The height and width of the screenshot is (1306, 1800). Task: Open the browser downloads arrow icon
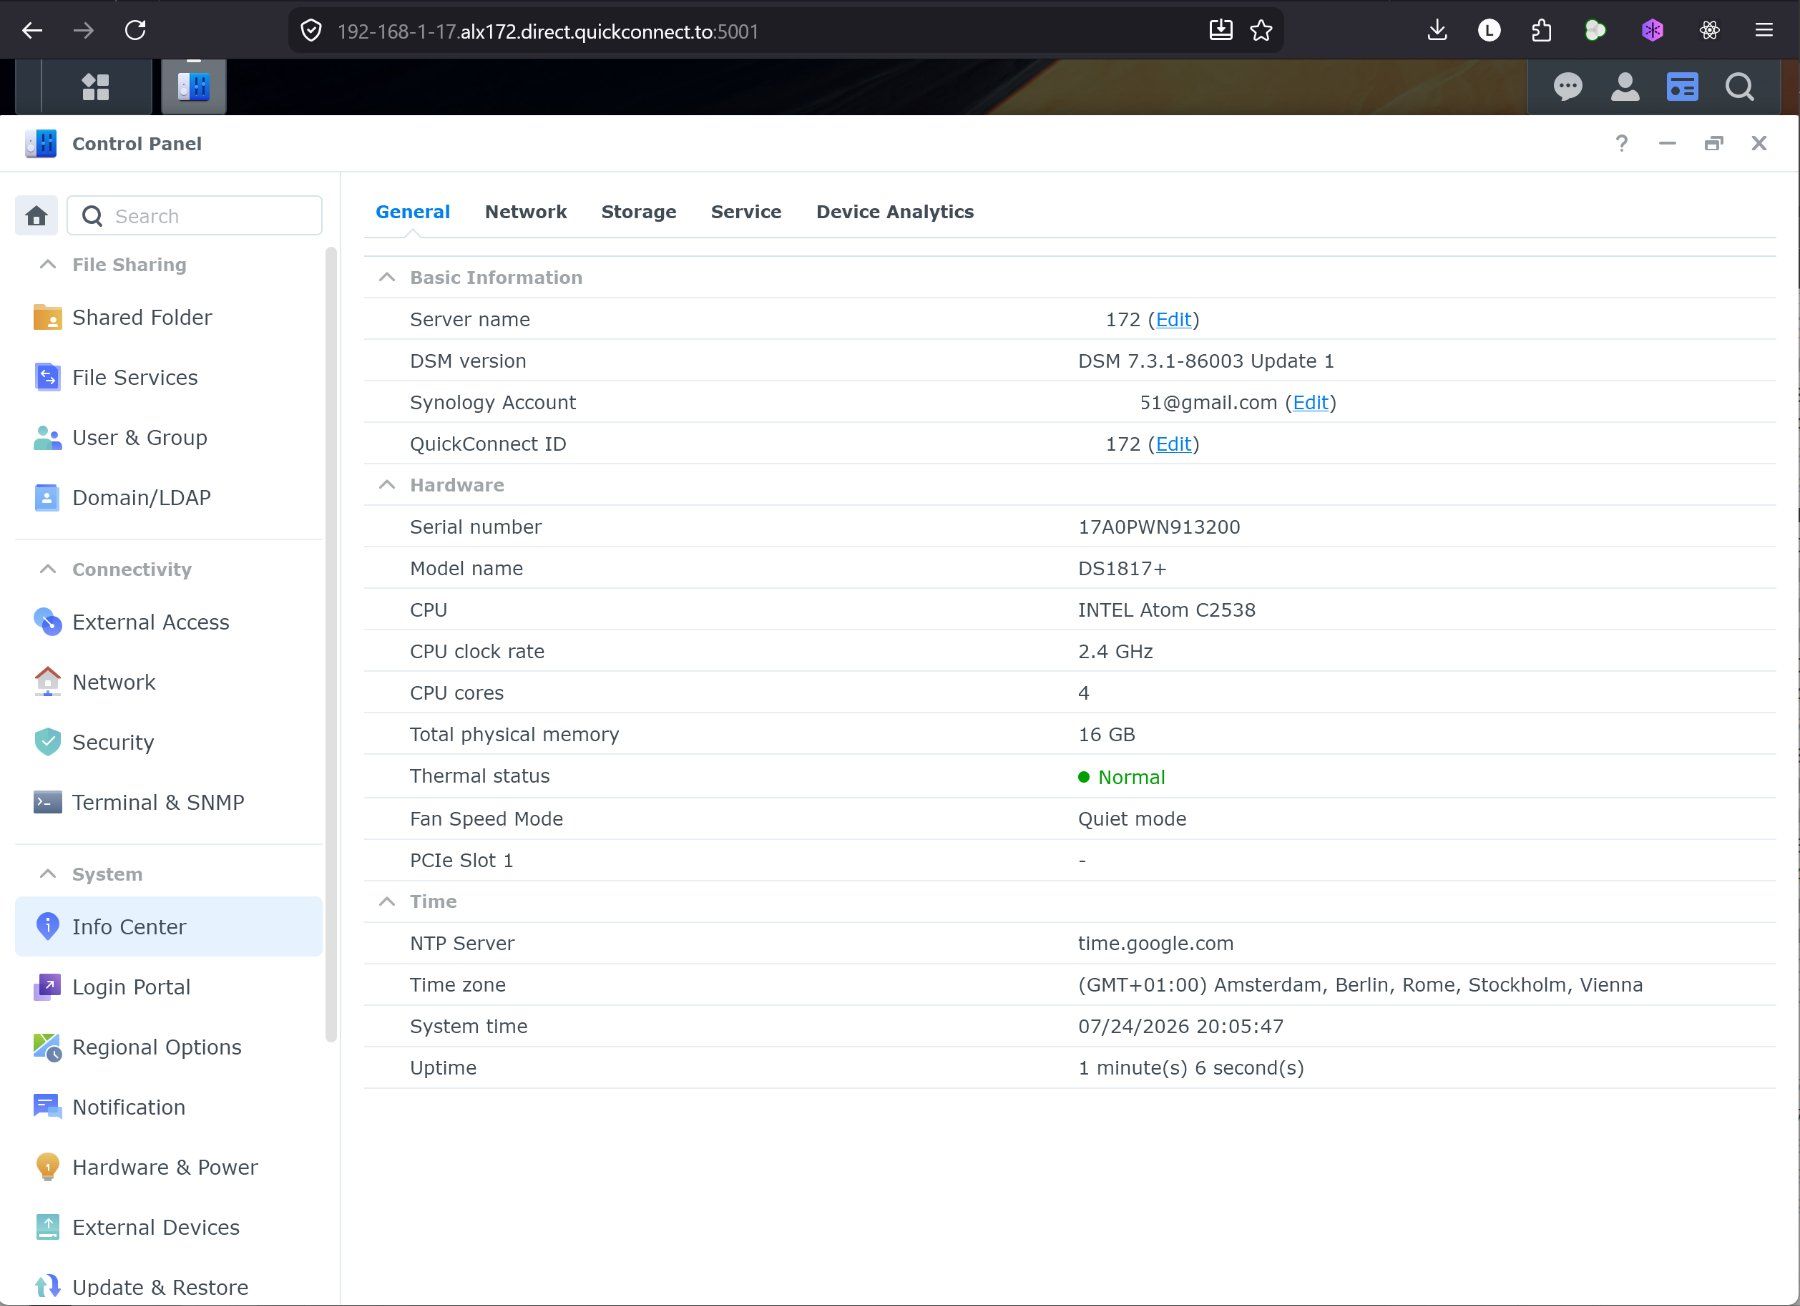(1437, 31)
